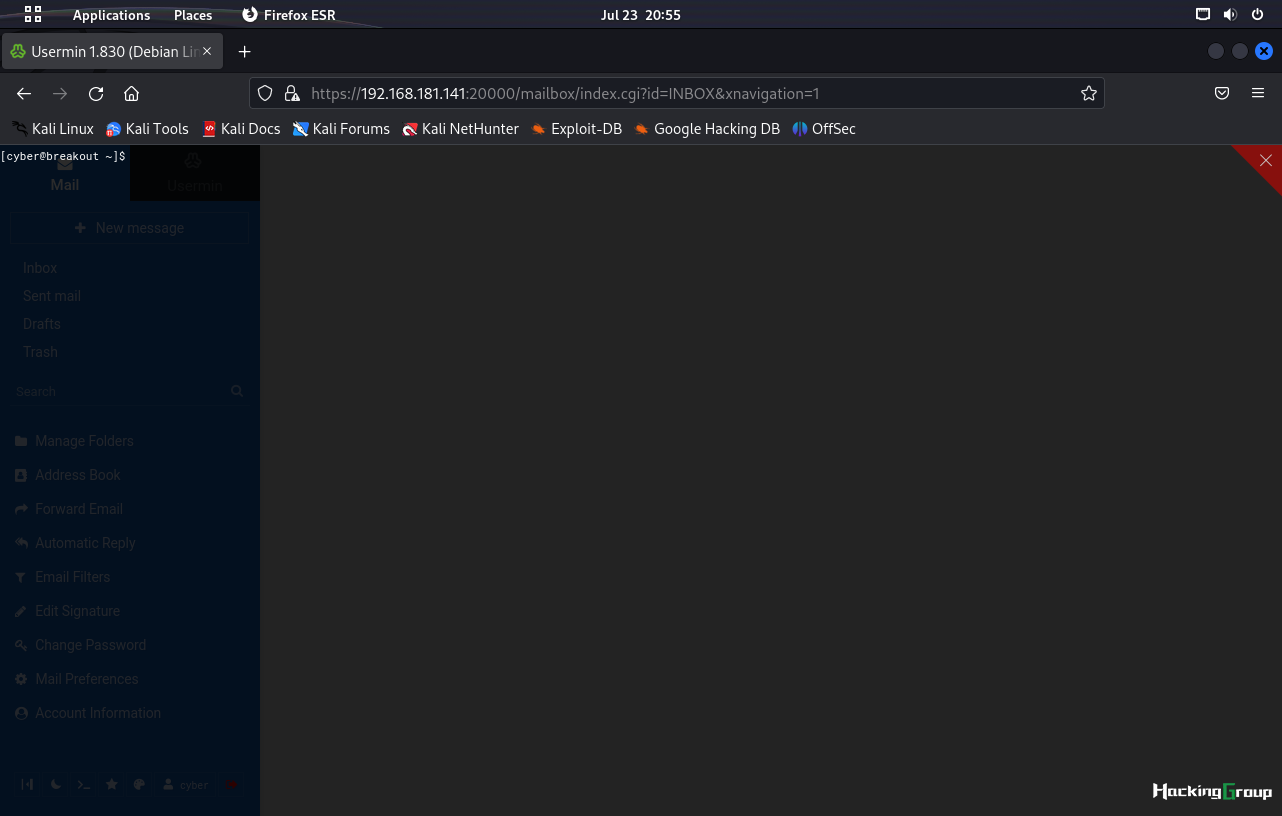
Task: Collapse the sidebar navigation menu
Action: click(28, 785)
